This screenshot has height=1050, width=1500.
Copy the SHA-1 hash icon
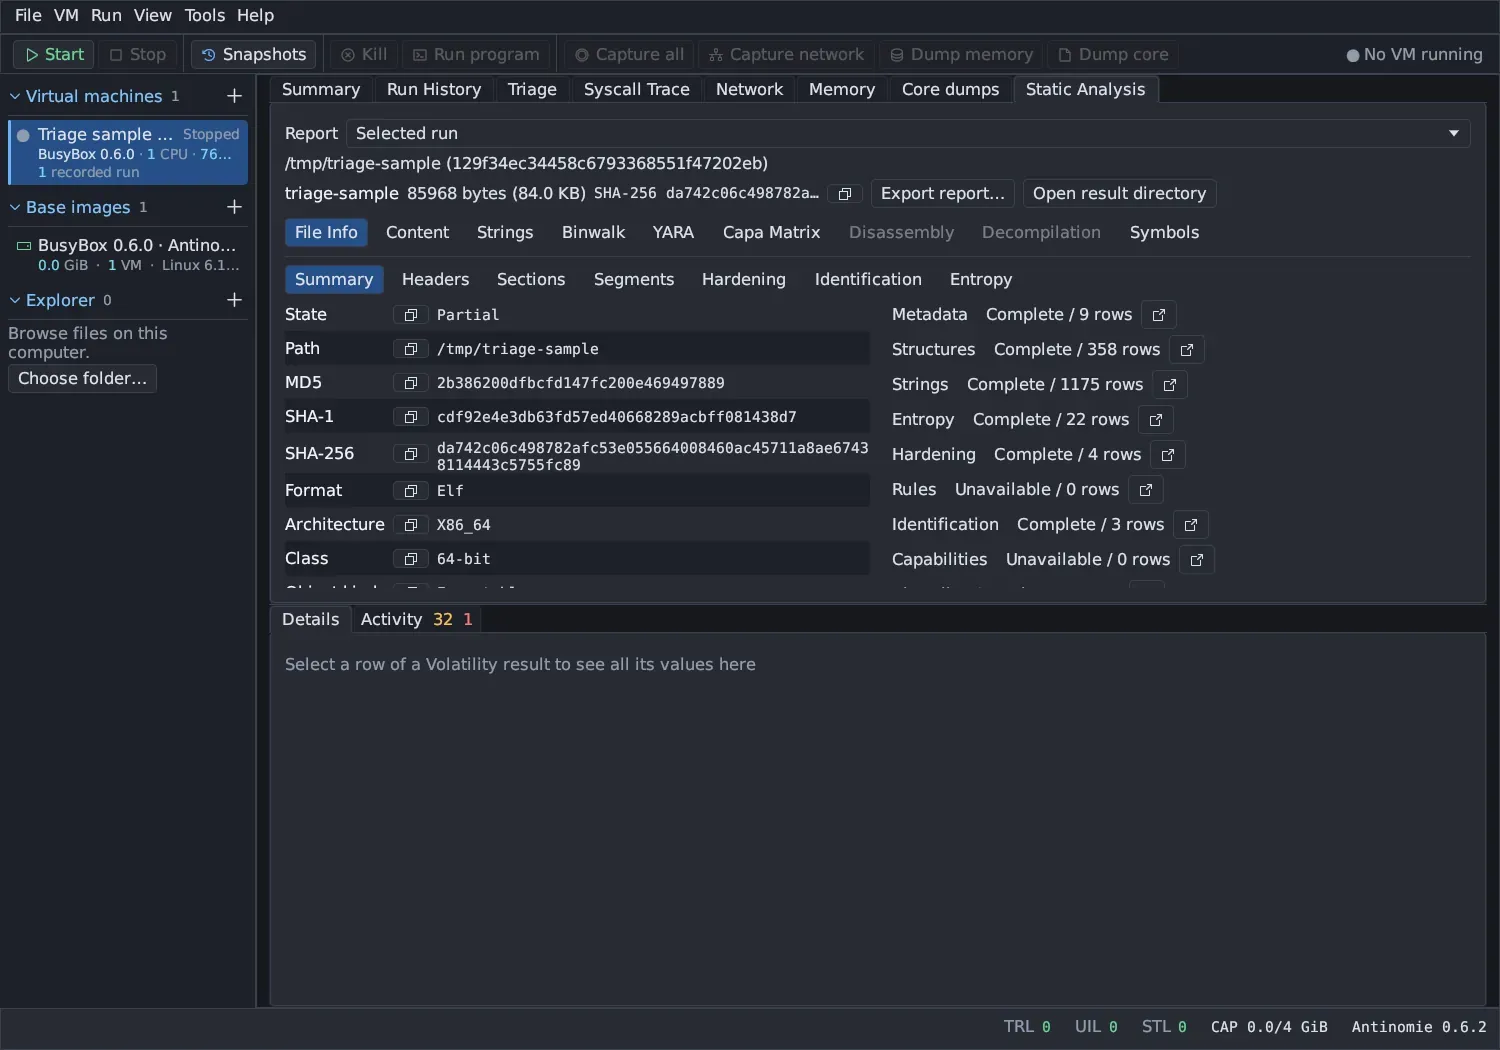coord(410,417)
